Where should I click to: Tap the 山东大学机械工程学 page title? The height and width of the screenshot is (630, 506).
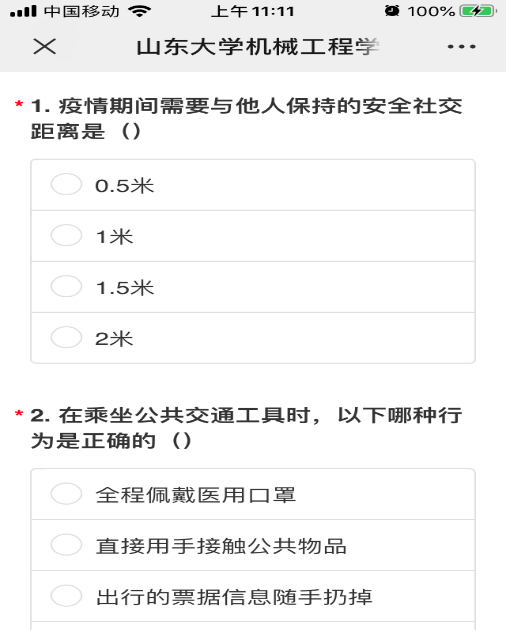point(258,47)
